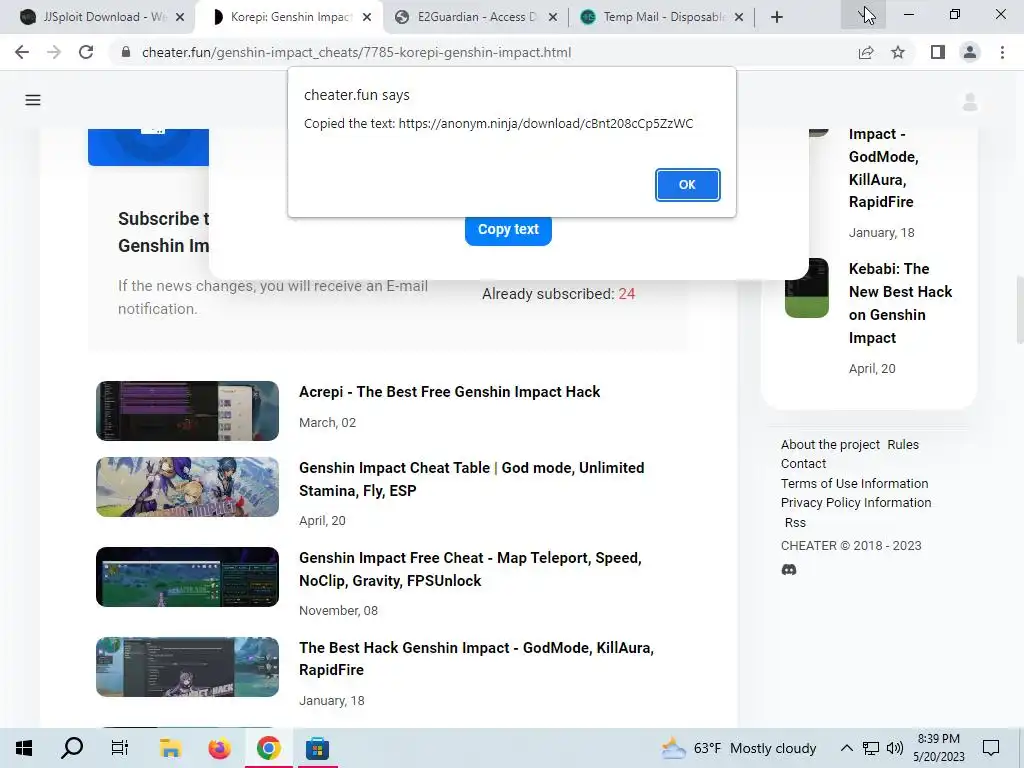This screenshot has height=768, width=1024.
Task: Open the Rules footer link
Action: point(903,444)
